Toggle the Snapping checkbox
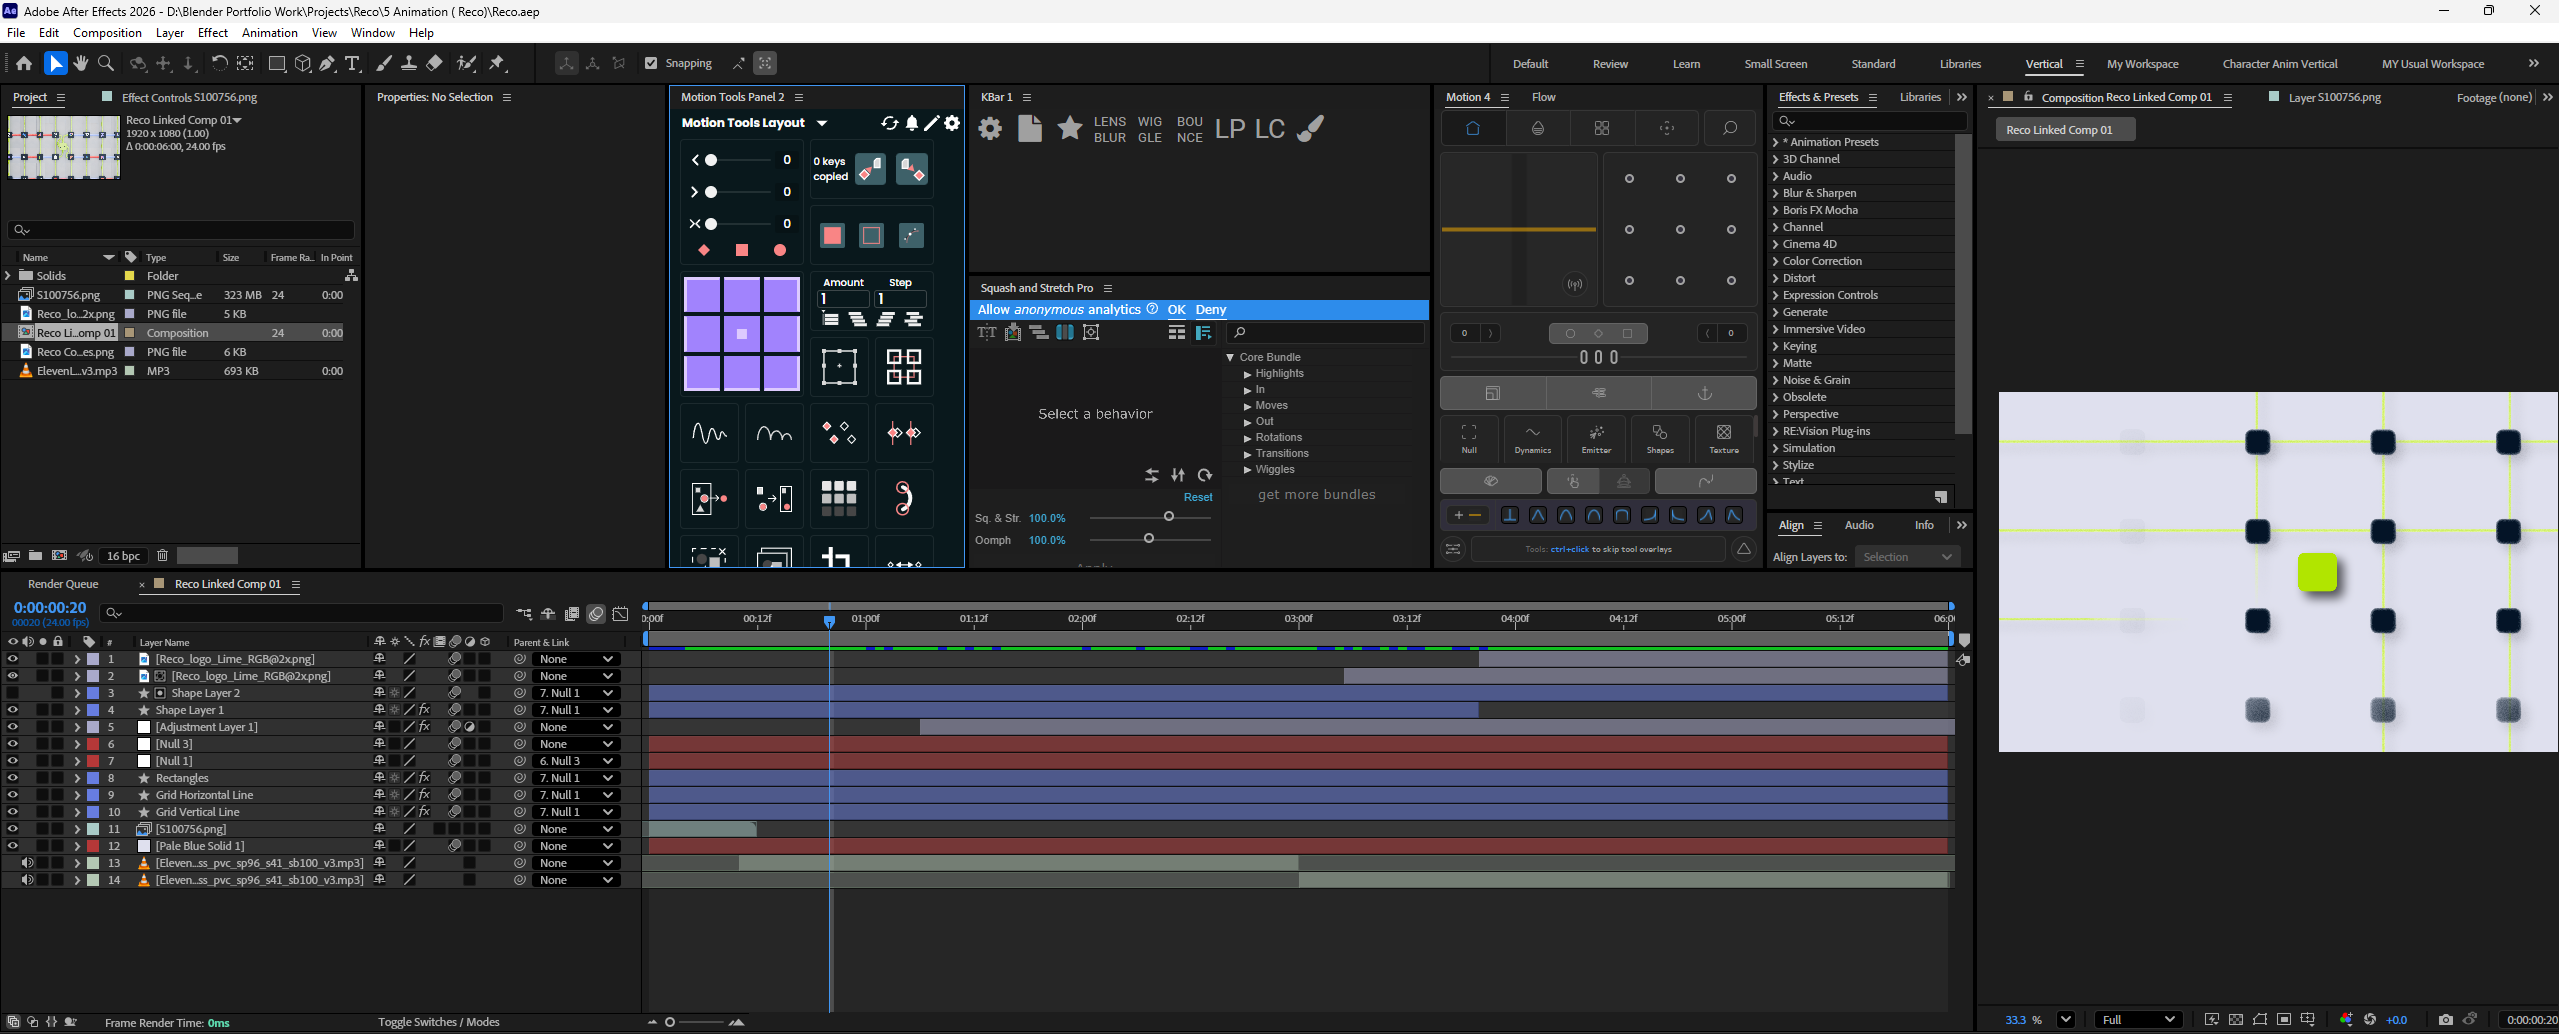Screen dimensions: 2559x1034 [651, 63]
